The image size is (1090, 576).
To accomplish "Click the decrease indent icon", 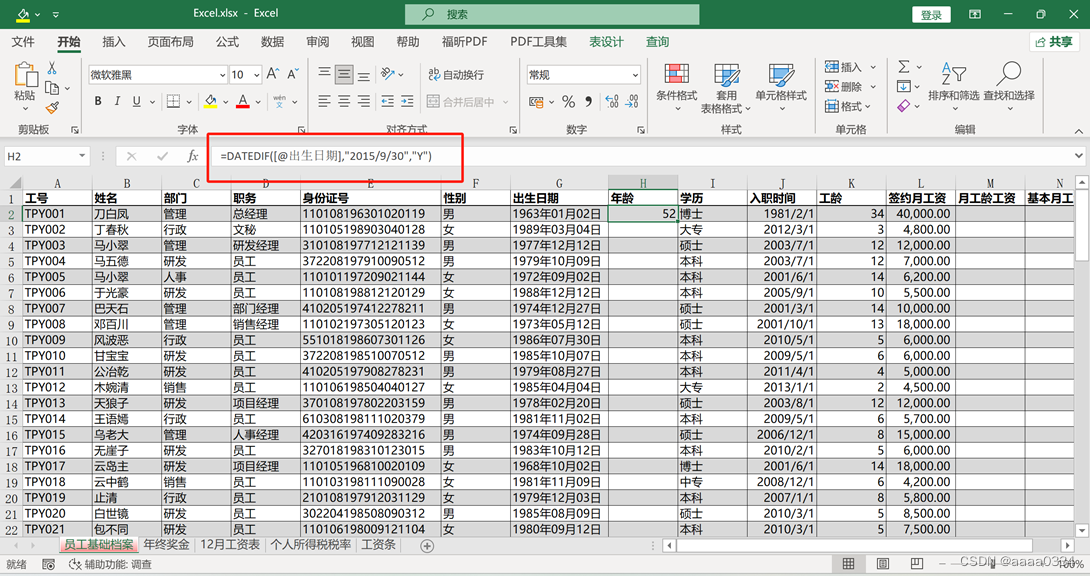I will point(387,101).
